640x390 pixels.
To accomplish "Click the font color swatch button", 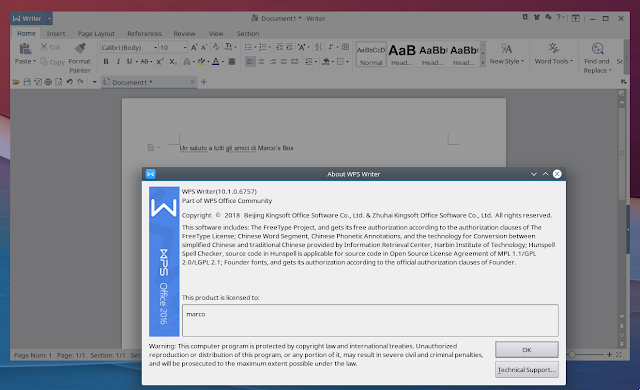I will tap(216, 62).
